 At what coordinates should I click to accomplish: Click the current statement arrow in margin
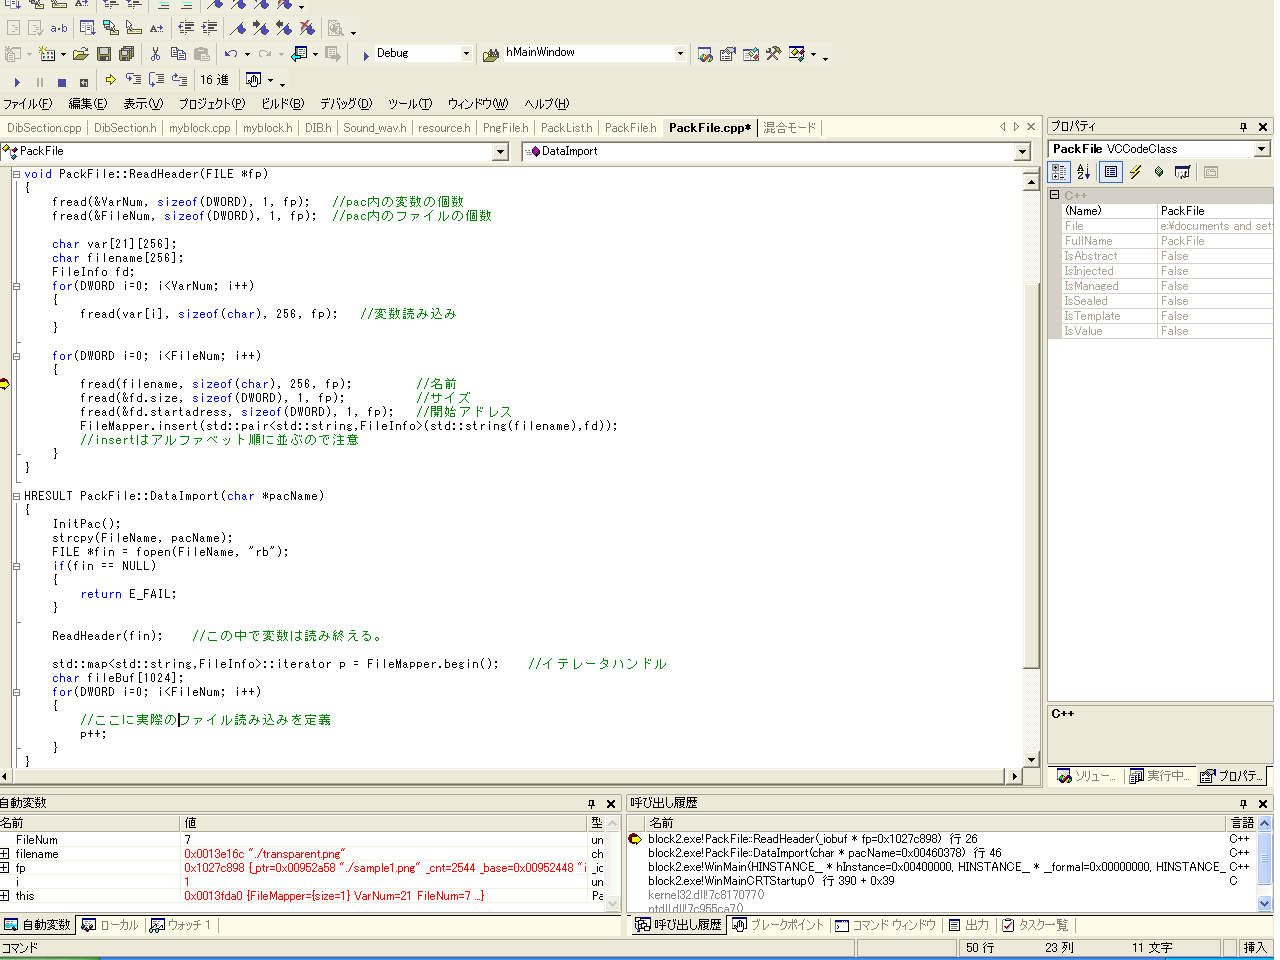click(5, 384)
